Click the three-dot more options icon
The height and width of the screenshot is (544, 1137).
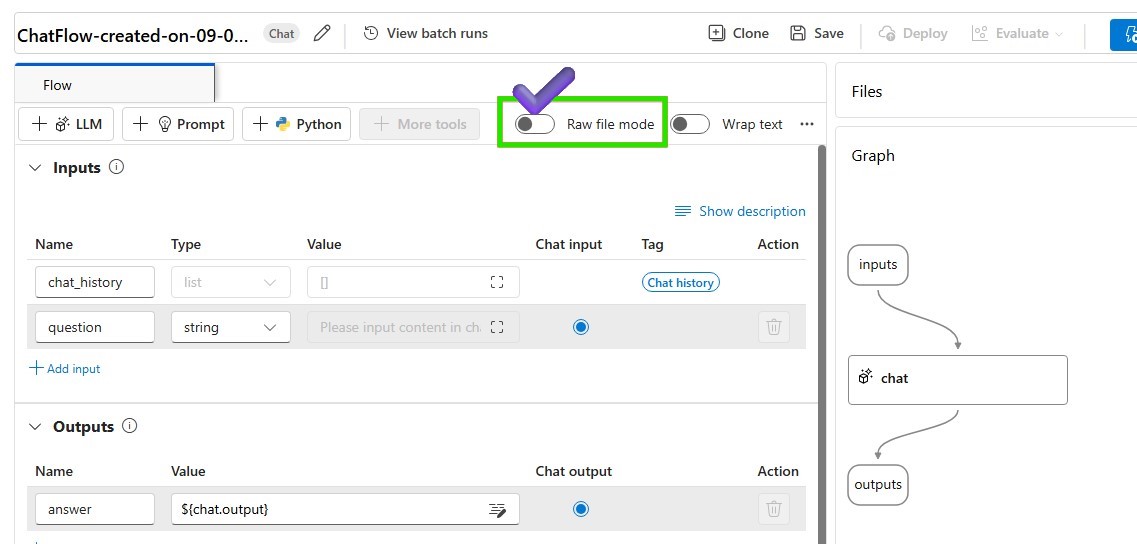click(807, 124)
